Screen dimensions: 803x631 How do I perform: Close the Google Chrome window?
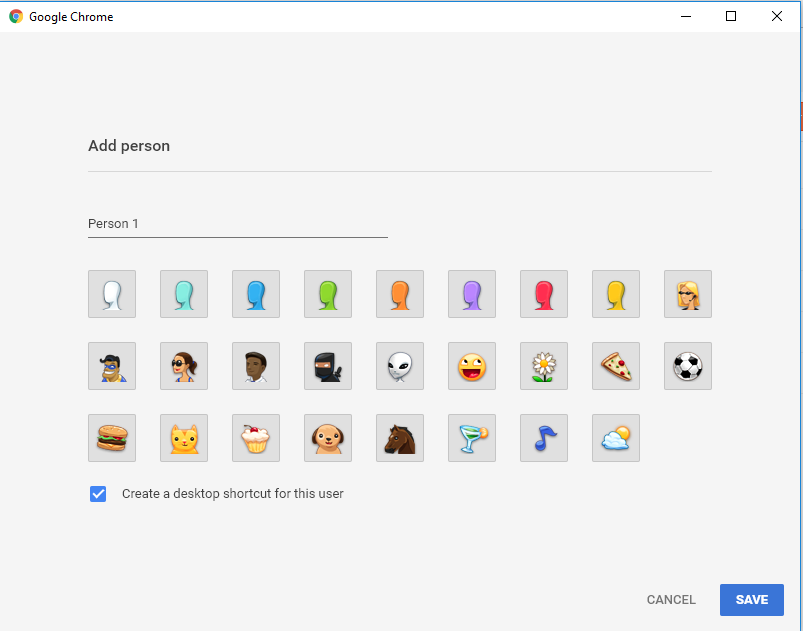777,16
